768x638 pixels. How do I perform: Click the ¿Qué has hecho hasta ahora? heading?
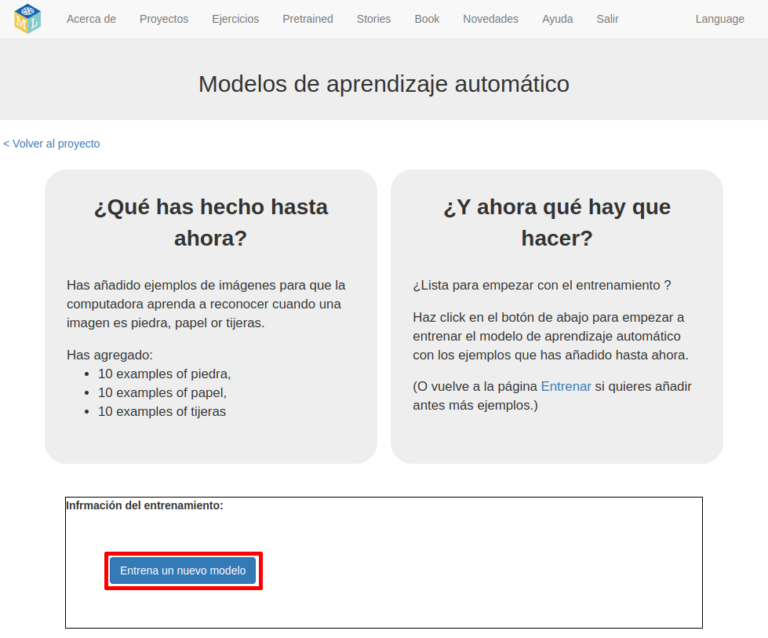point(211,222)
